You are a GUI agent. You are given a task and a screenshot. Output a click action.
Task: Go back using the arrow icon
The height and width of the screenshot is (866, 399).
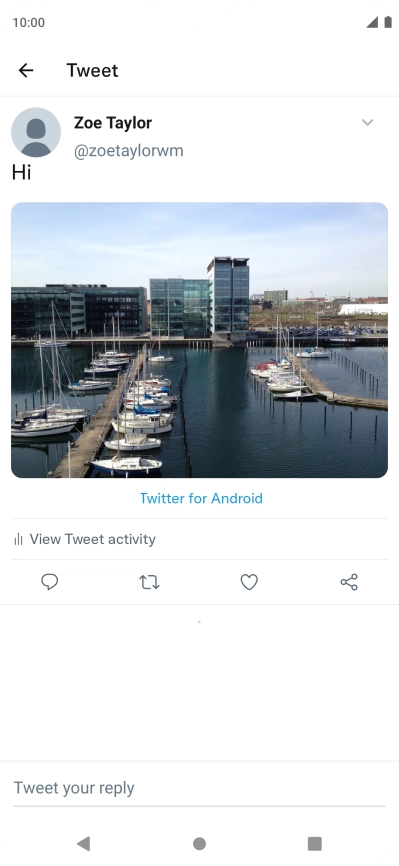click(x=26, y=70)
